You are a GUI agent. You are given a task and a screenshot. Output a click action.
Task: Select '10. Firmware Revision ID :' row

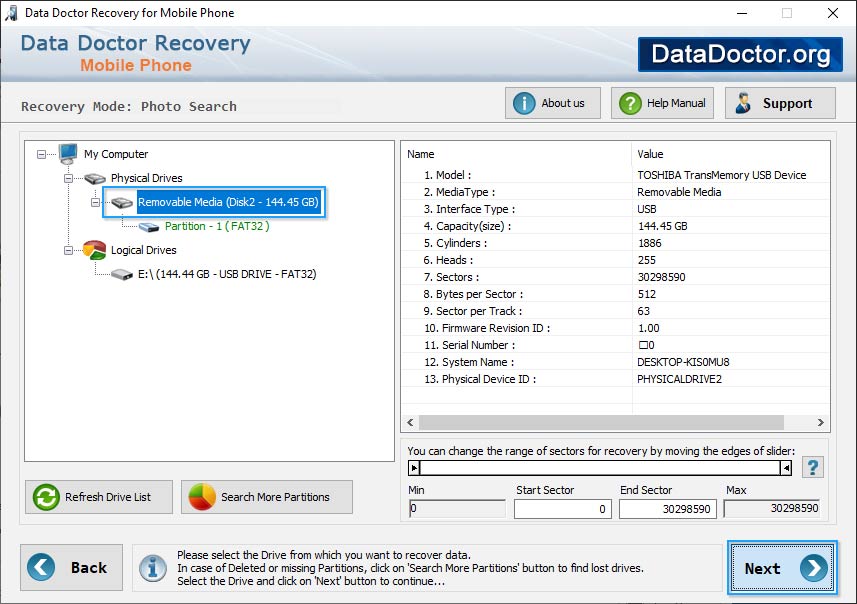[x=615, y=328]
